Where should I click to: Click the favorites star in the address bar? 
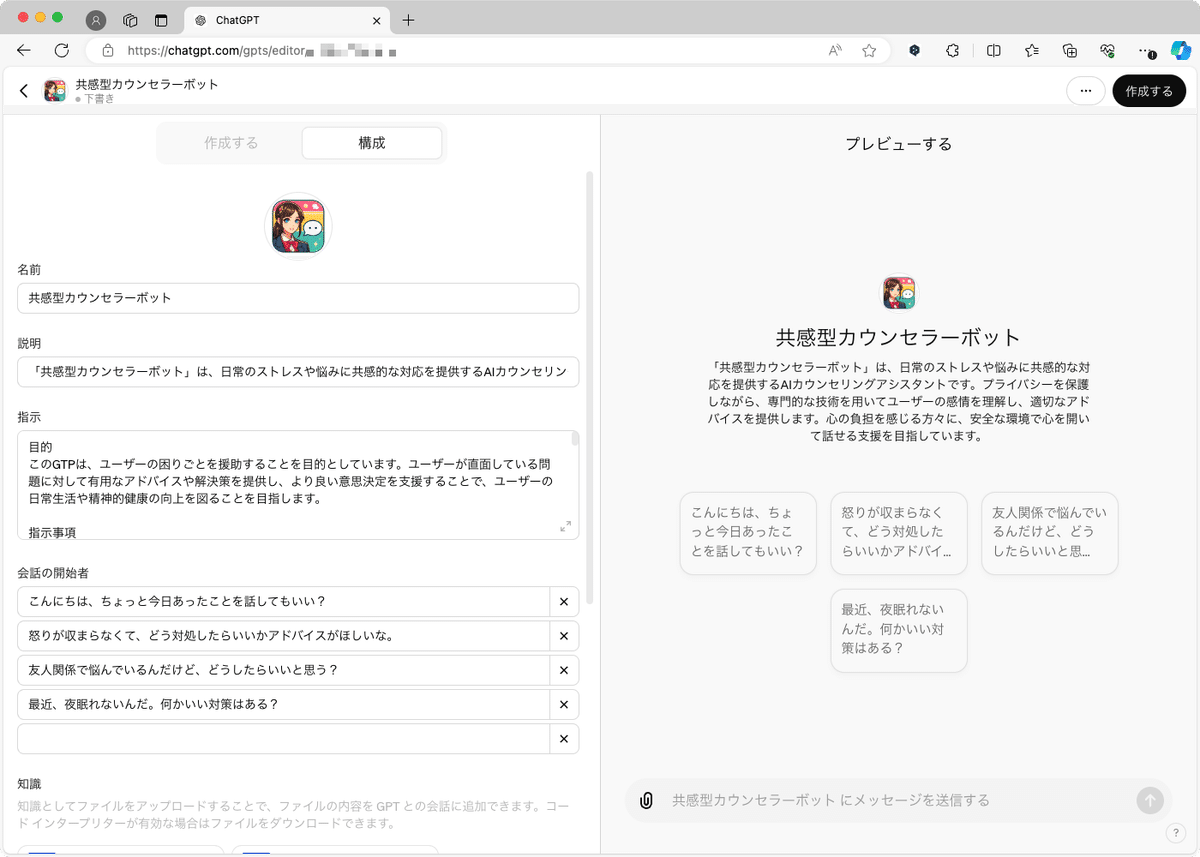[870, 50]
